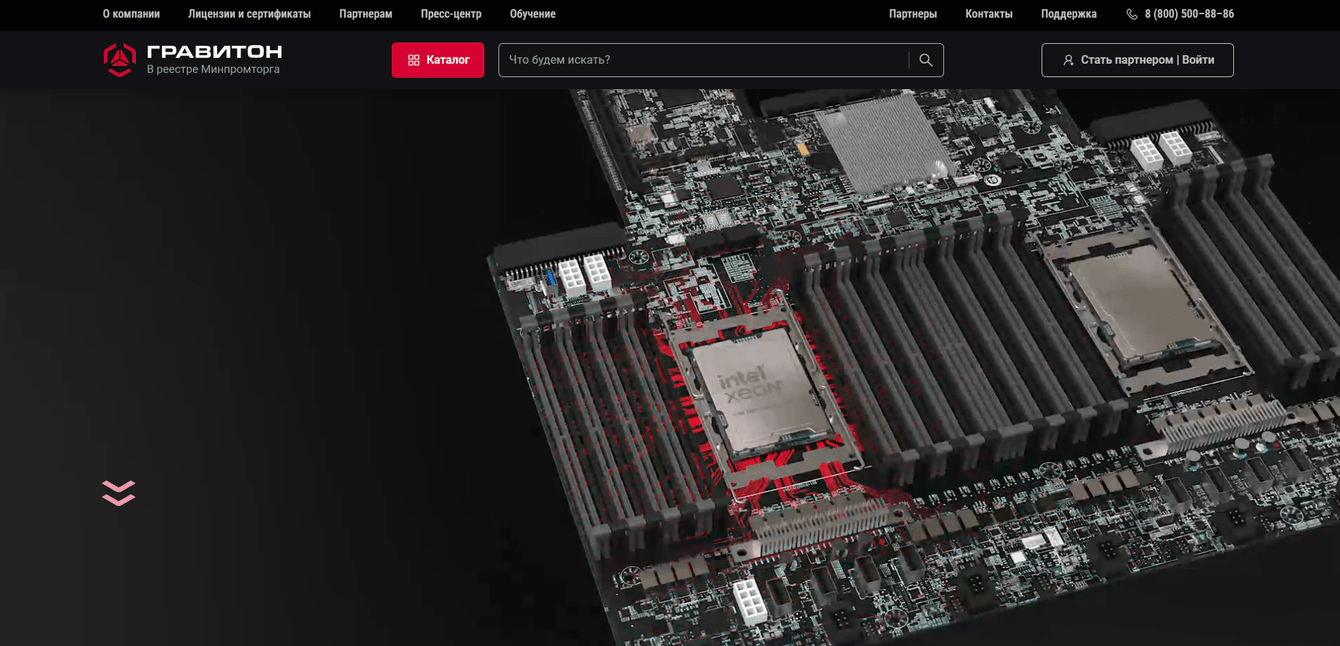Open Обучение menu item
The image size is (1340, 646).
(x=533, y=14)
